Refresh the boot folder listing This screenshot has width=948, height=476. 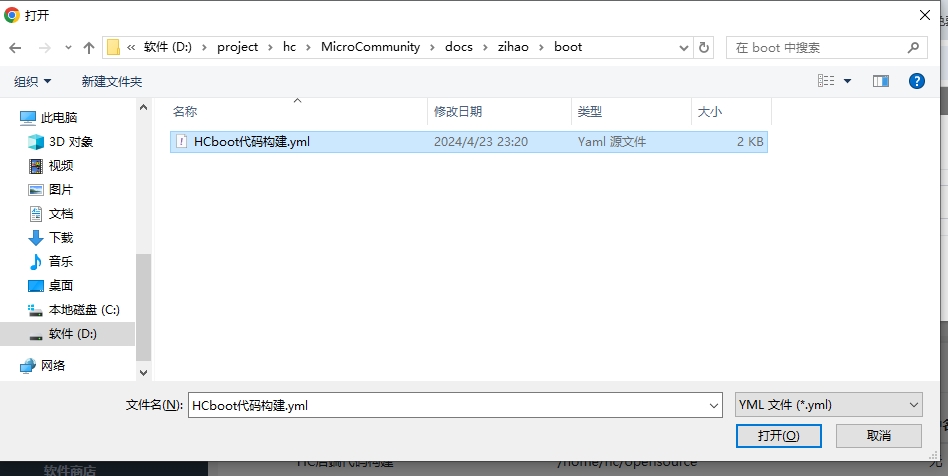(x=705, y=47)
